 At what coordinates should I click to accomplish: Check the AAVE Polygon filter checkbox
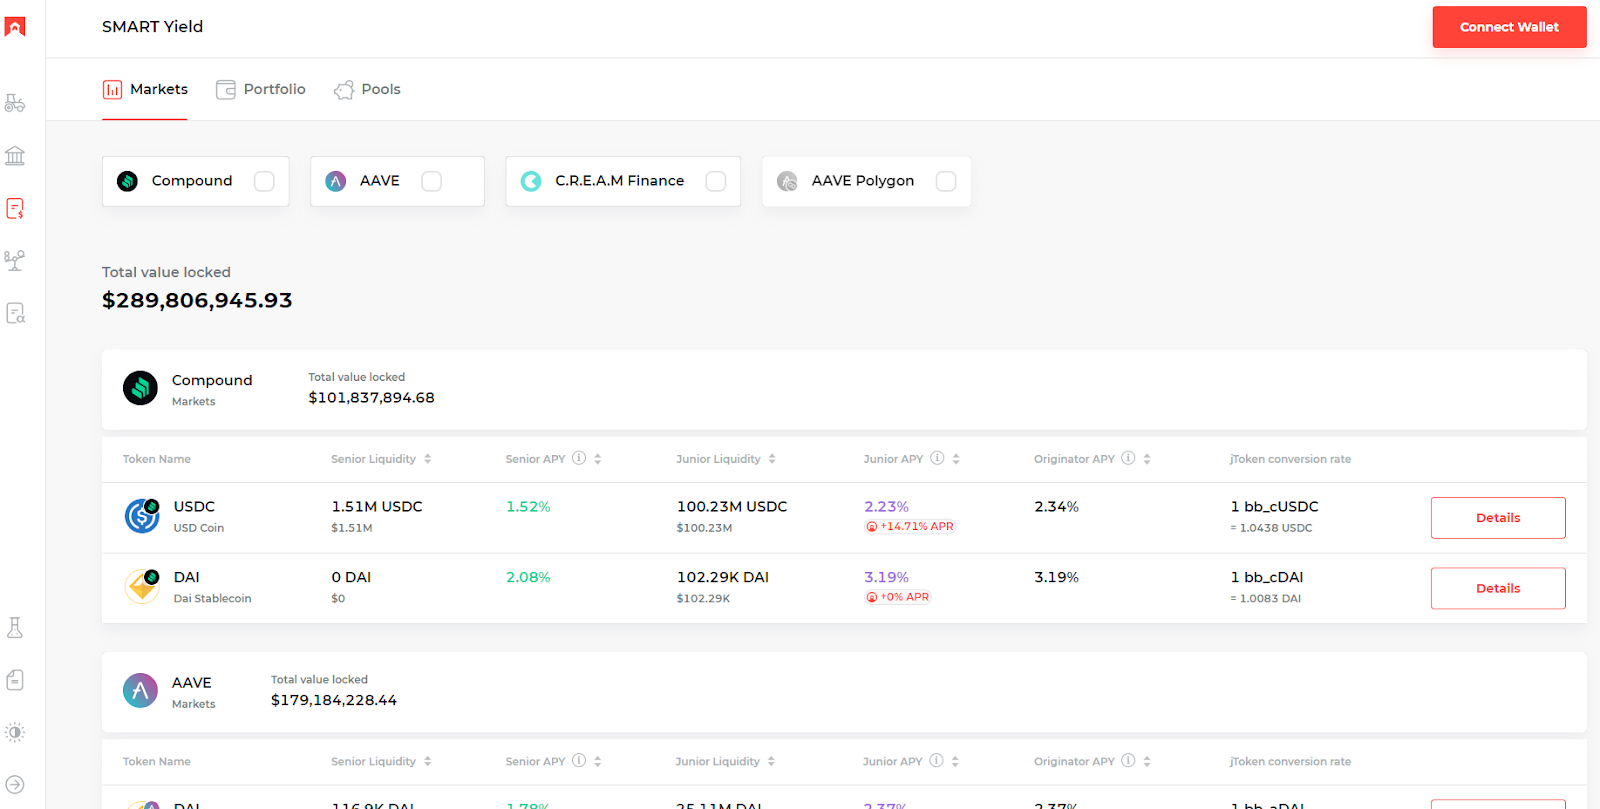click(x=946, y=181)
